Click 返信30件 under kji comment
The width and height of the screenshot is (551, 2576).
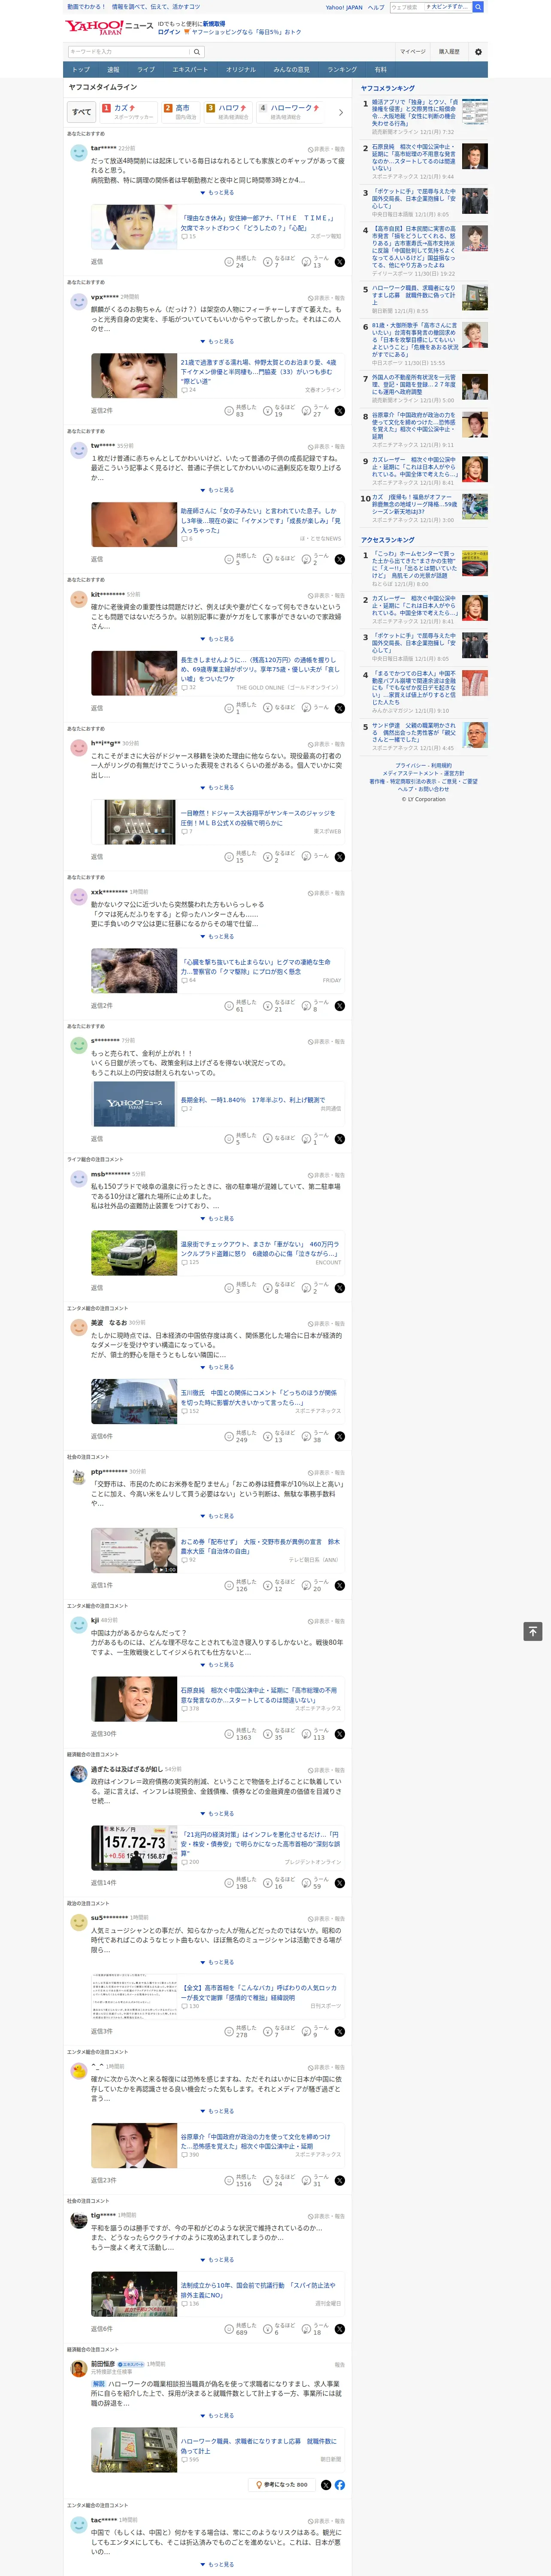pyautogui.click(x=104, y=1735)
